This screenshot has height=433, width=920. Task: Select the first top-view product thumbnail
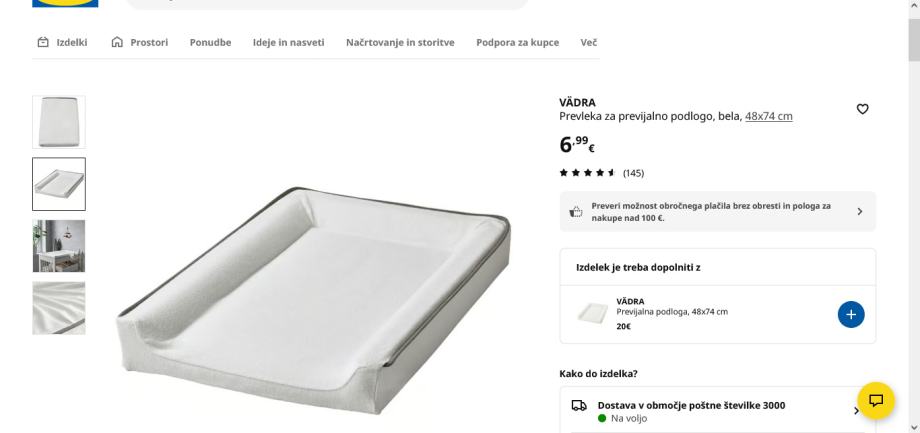pos(59,122)
